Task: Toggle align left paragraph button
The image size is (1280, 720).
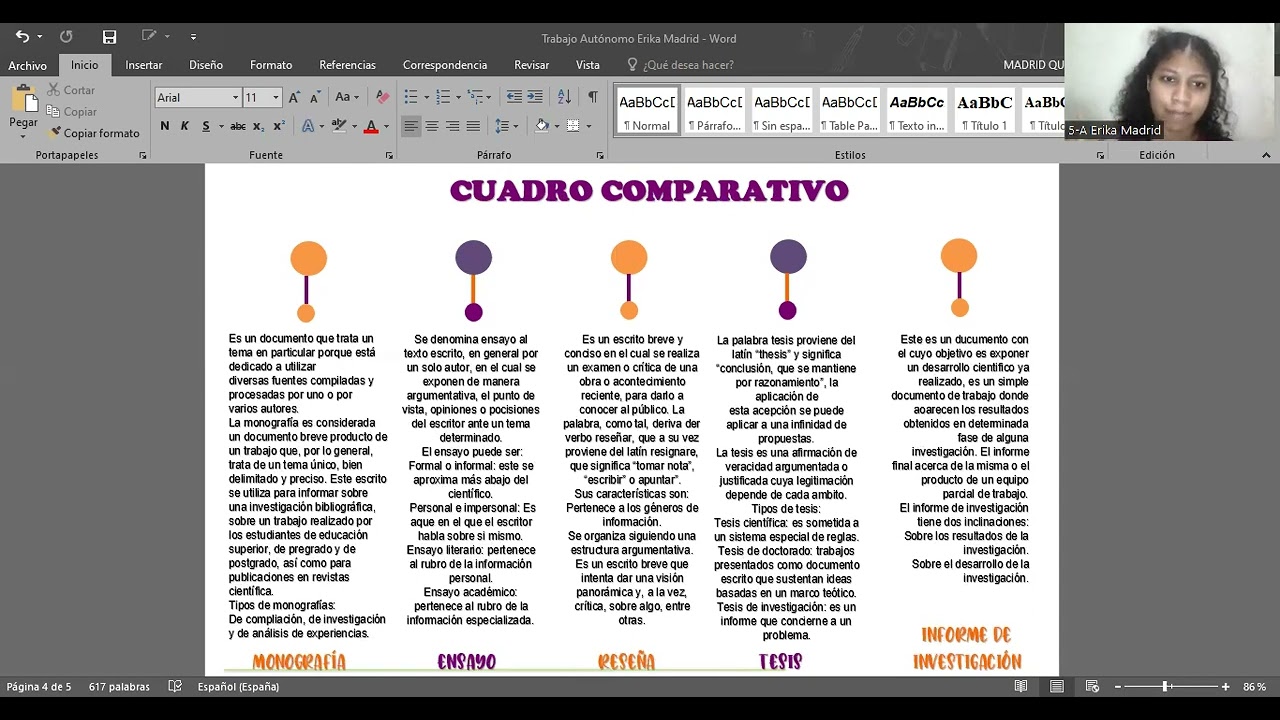Action: click(x=411, y=126)
